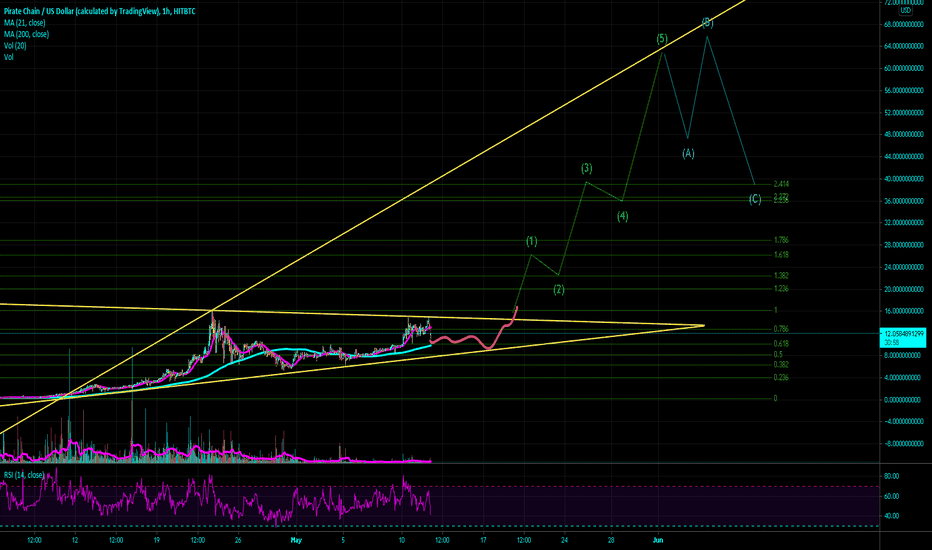The image size is (932, 550).
Task: Select the MA (200, close) indicator label
Action: pos(26,34)
